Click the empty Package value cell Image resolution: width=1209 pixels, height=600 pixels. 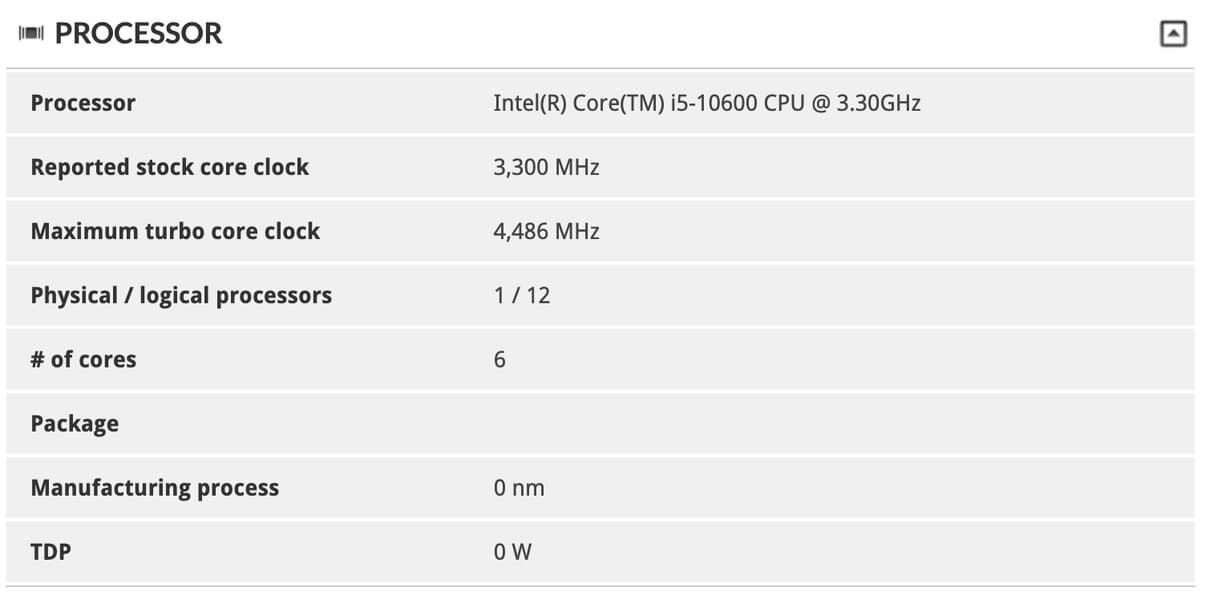[x=700, y=423]
